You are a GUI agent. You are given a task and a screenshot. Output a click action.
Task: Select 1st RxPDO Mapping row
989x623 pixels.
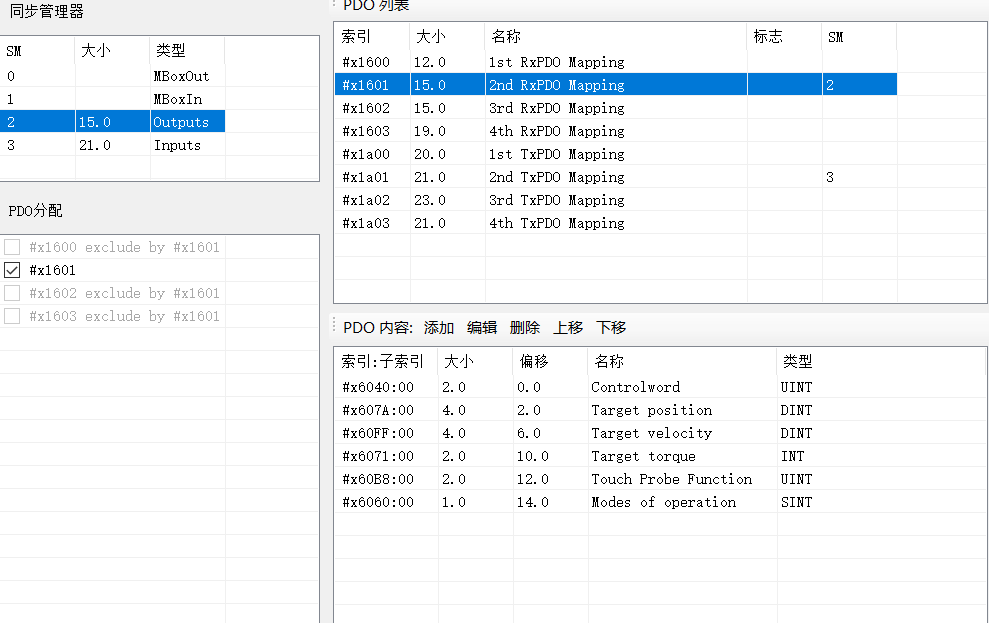click(556, 62)
